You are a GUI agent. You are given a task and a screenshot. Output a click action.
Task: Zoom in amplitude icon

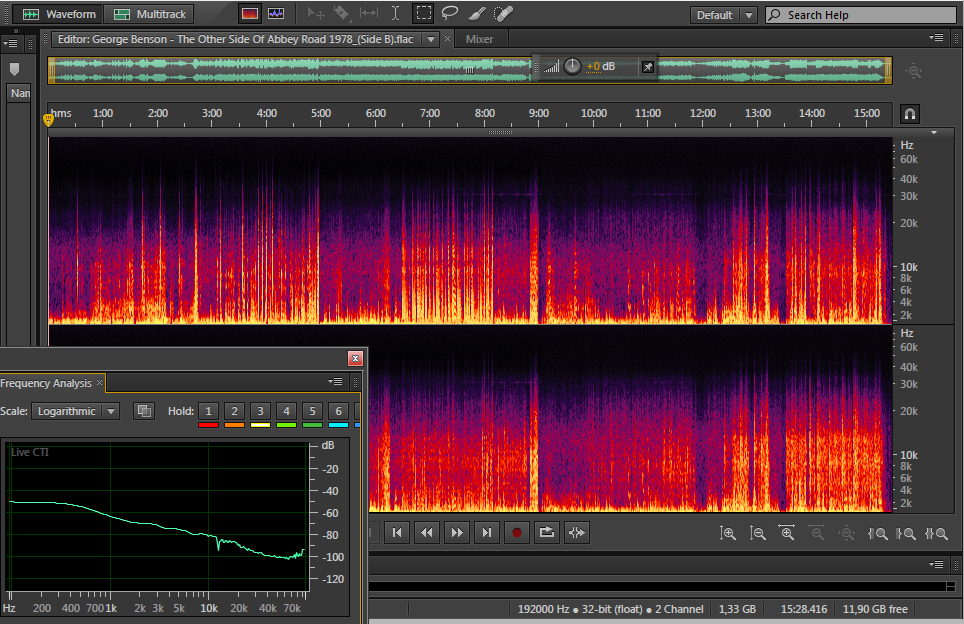pyautogui.click(x=728, y=533)
